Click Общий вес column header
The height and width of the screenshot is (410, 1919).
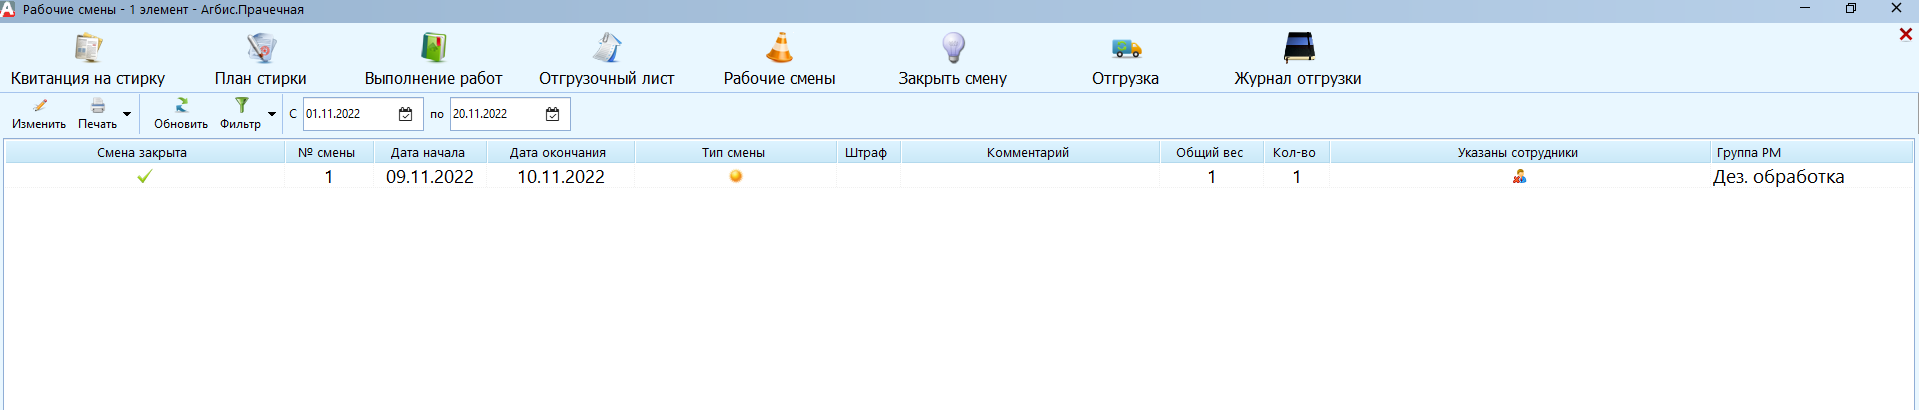(1210, 152)
